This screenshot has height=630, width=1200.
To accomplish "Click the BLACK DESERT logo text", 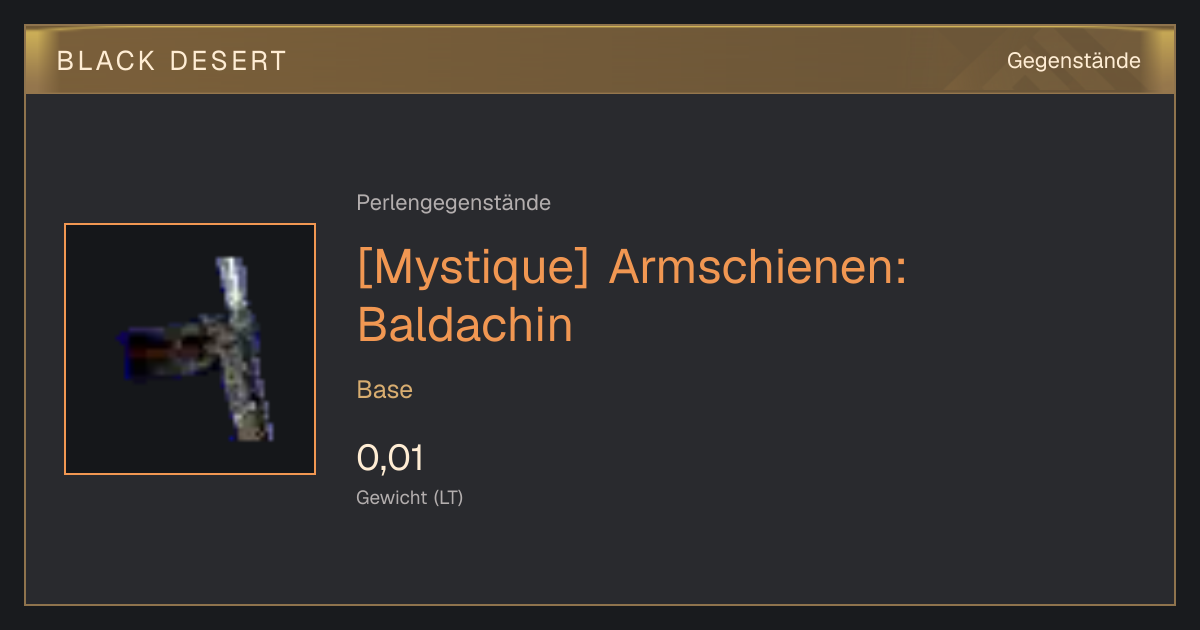I will coord(171,61).
